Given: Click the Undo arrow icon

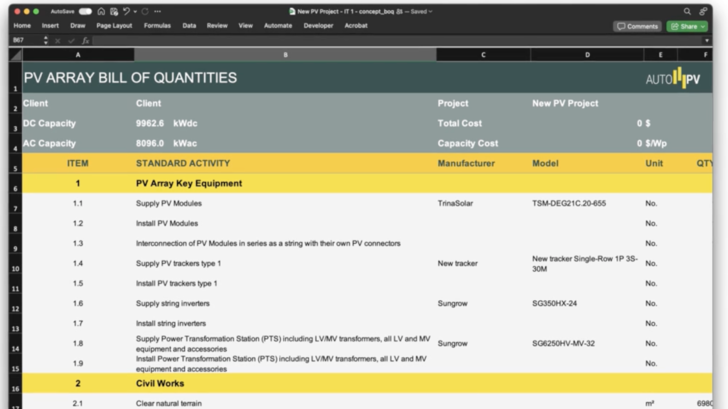Looking at the screenshot, I should click(x=125, y=11).
